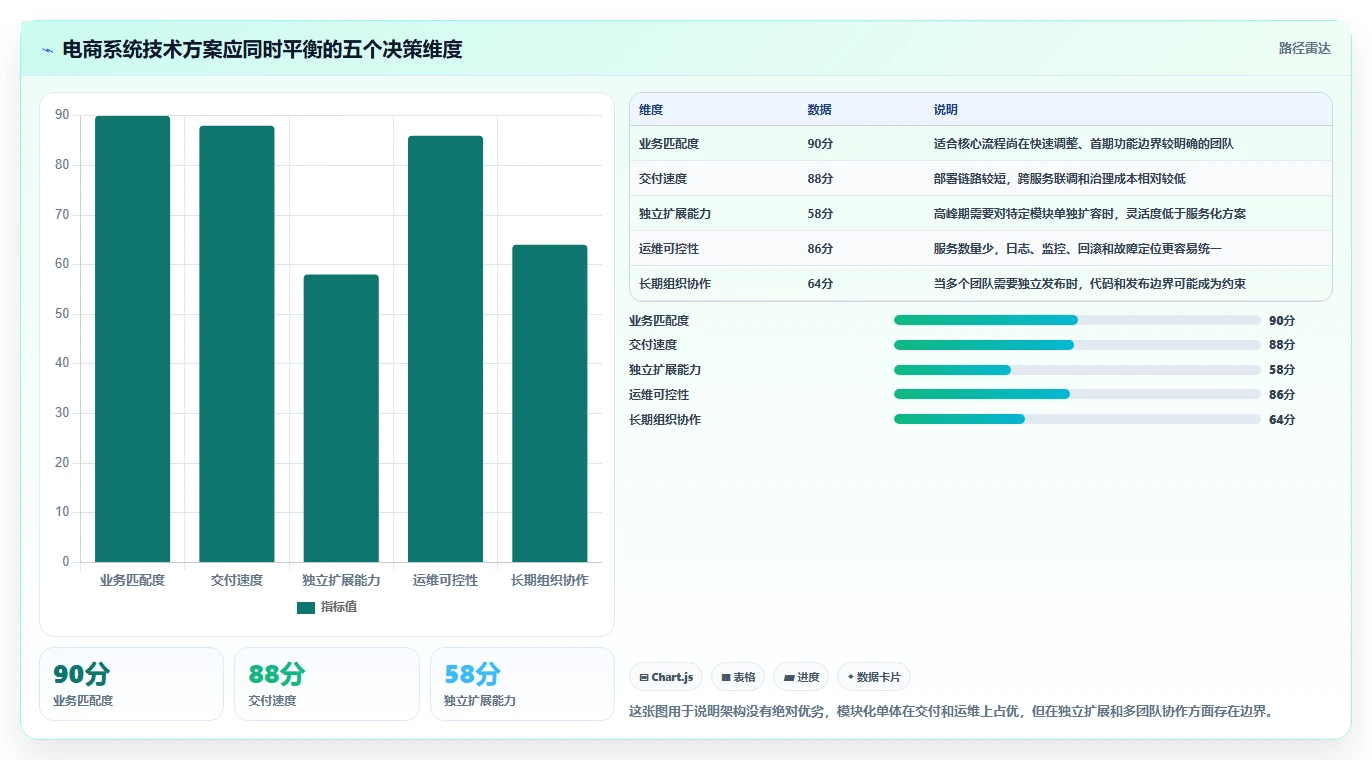Click the 运维可控性 progress bar
Viewport: 1372px width, 760px height.
[x=1077, y=395]
